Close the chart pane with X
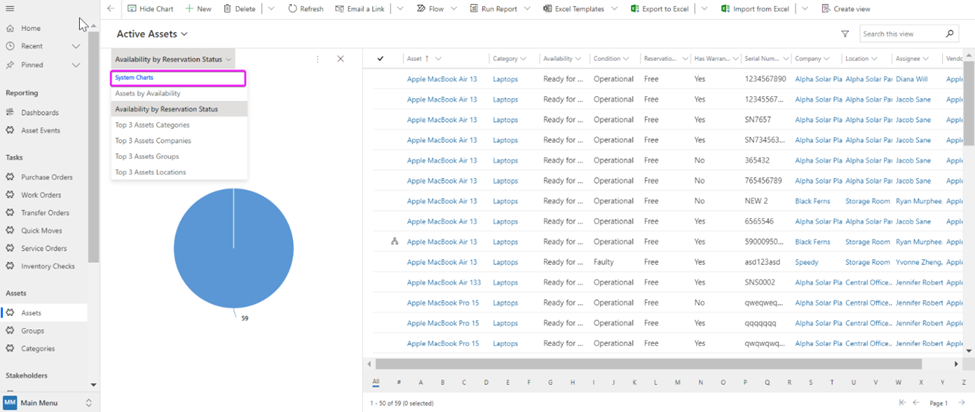Viewport: 975px width, 412px height. click(x=340, y=59)
